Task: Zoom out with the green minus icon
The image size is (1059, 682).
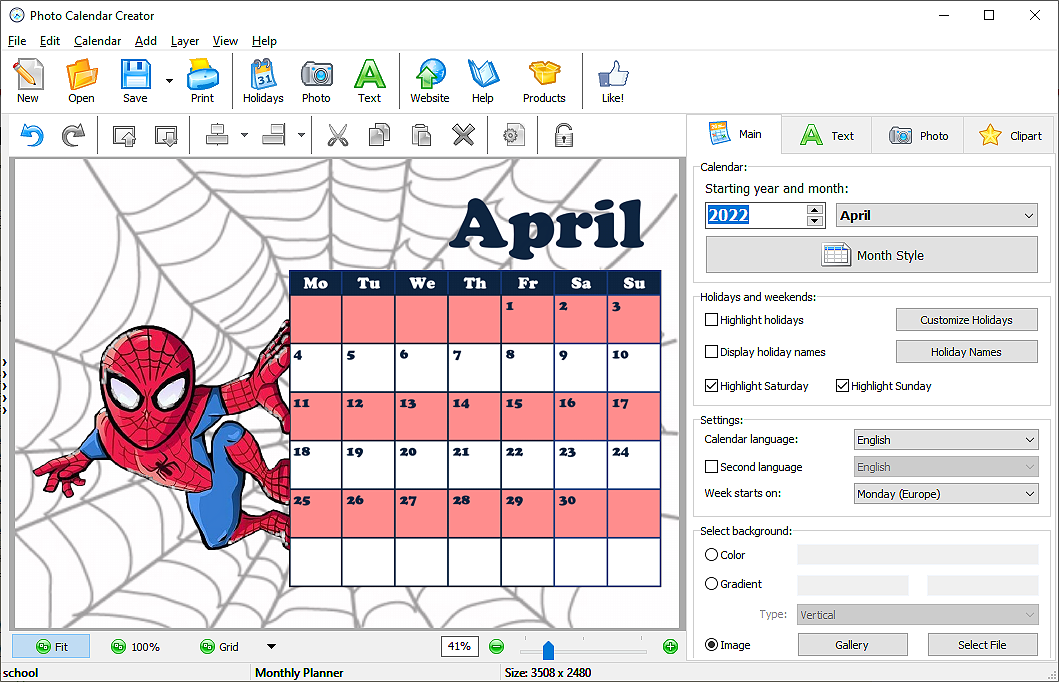Action: (x=496, y=646)
